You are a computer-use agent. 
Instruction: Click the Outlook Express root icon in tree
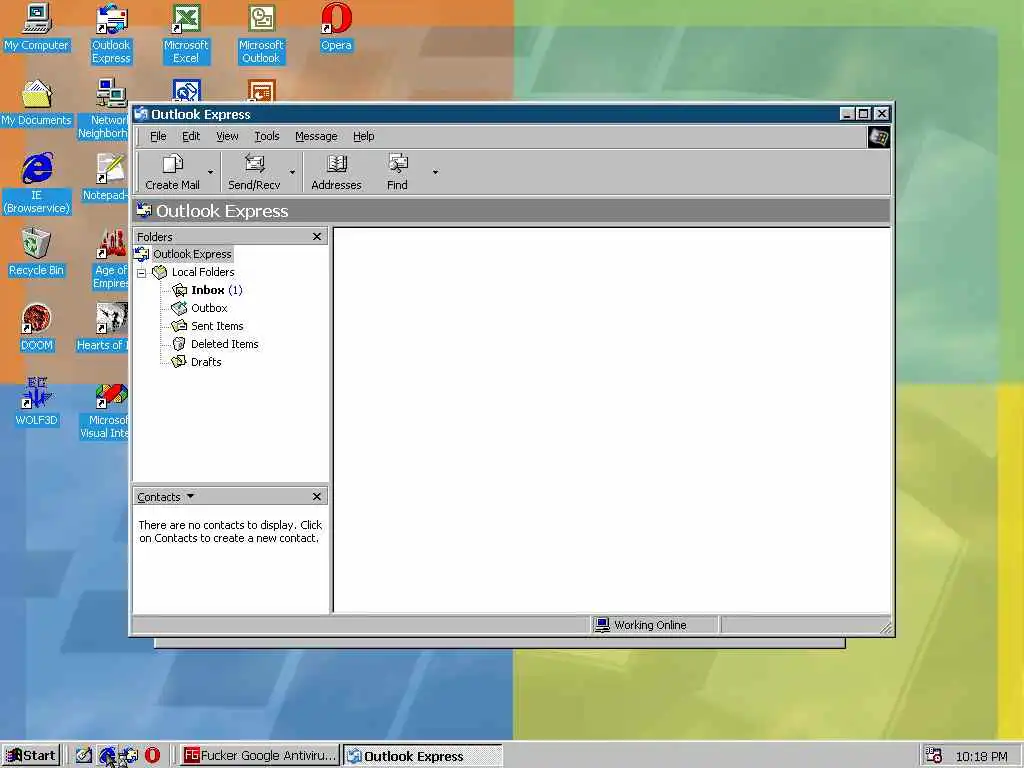[142, 254]
